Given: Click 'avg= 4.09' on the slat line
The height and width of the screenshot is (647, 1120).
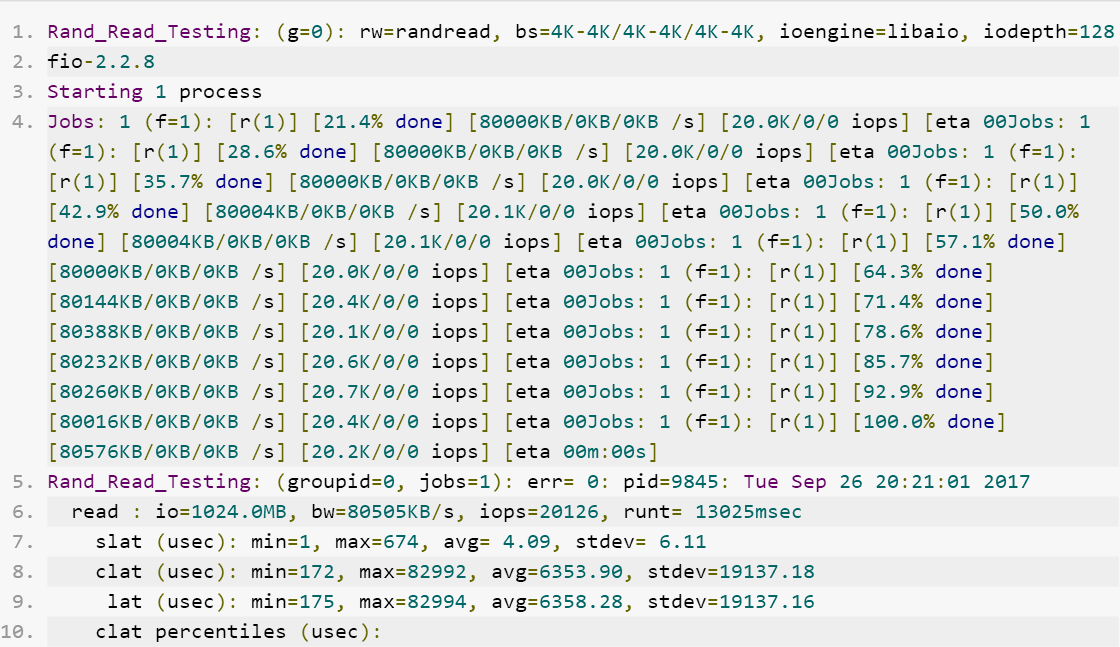Looking at the screenshot, I should (x=497, y=542).
